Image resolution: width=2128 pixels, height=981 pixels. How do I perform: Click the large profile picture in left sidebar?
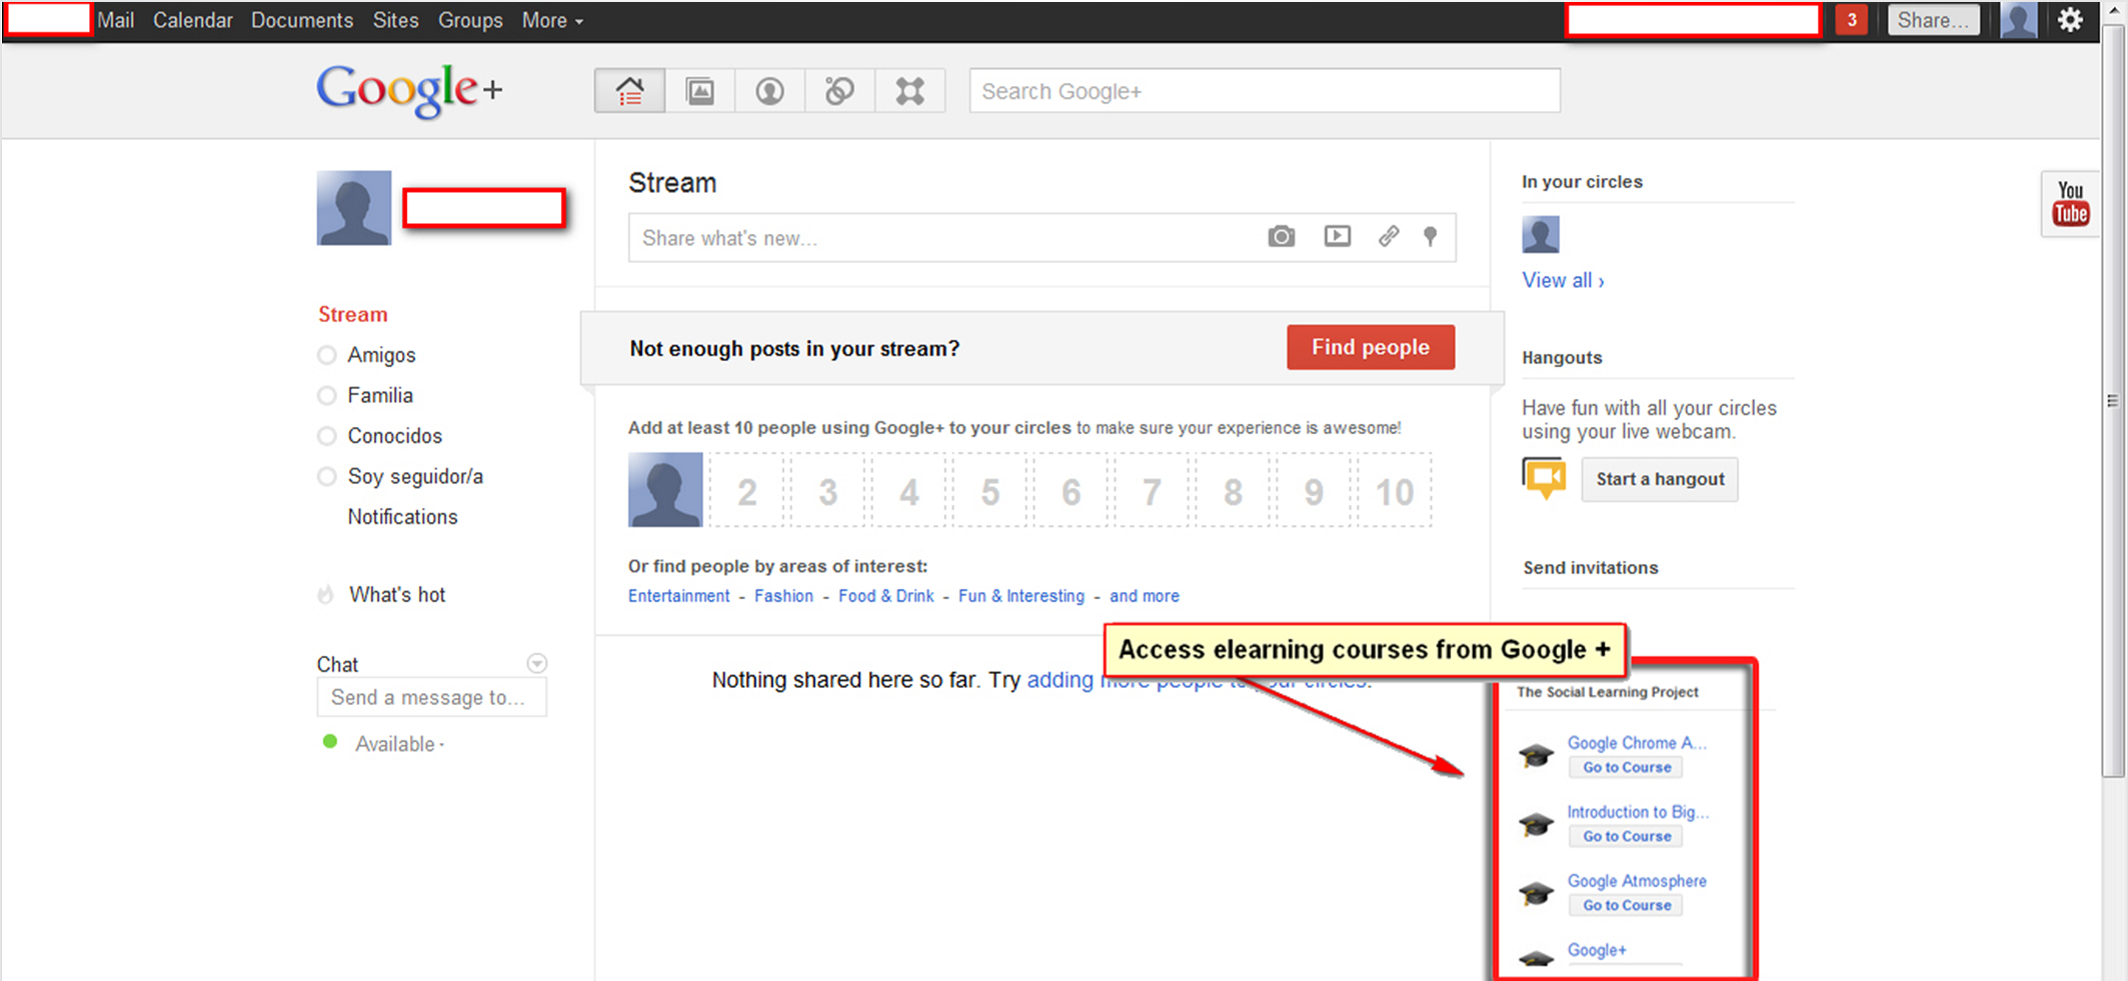[354, 208]
